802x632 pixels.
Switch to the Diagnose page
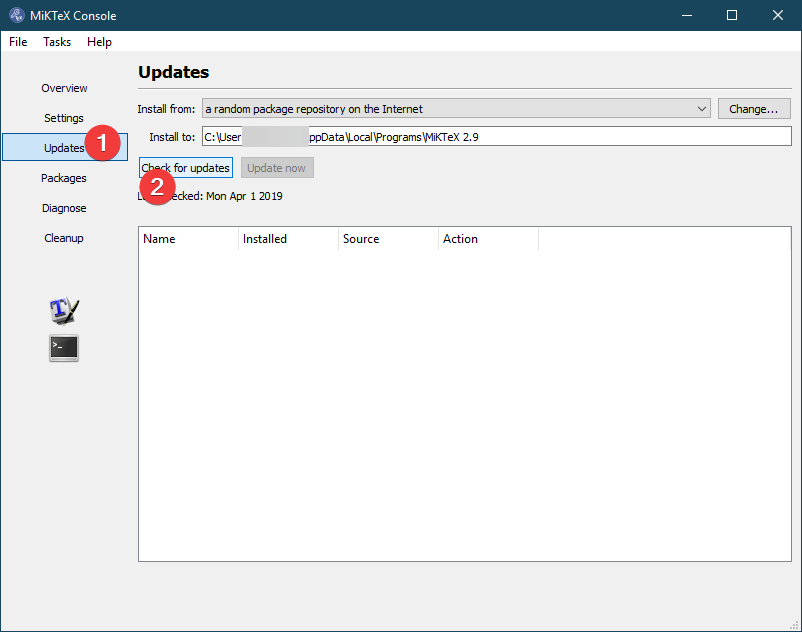[64, 208]
